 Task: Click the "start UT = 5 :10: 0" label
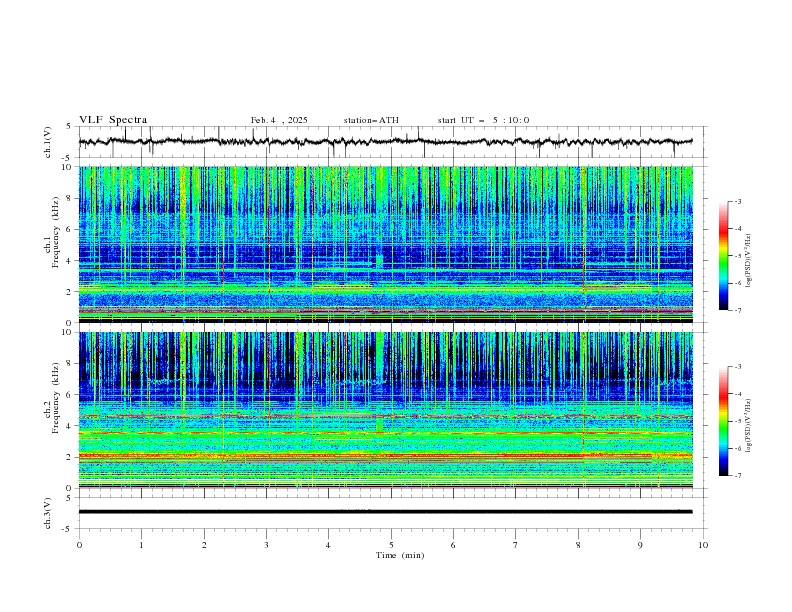483,120
